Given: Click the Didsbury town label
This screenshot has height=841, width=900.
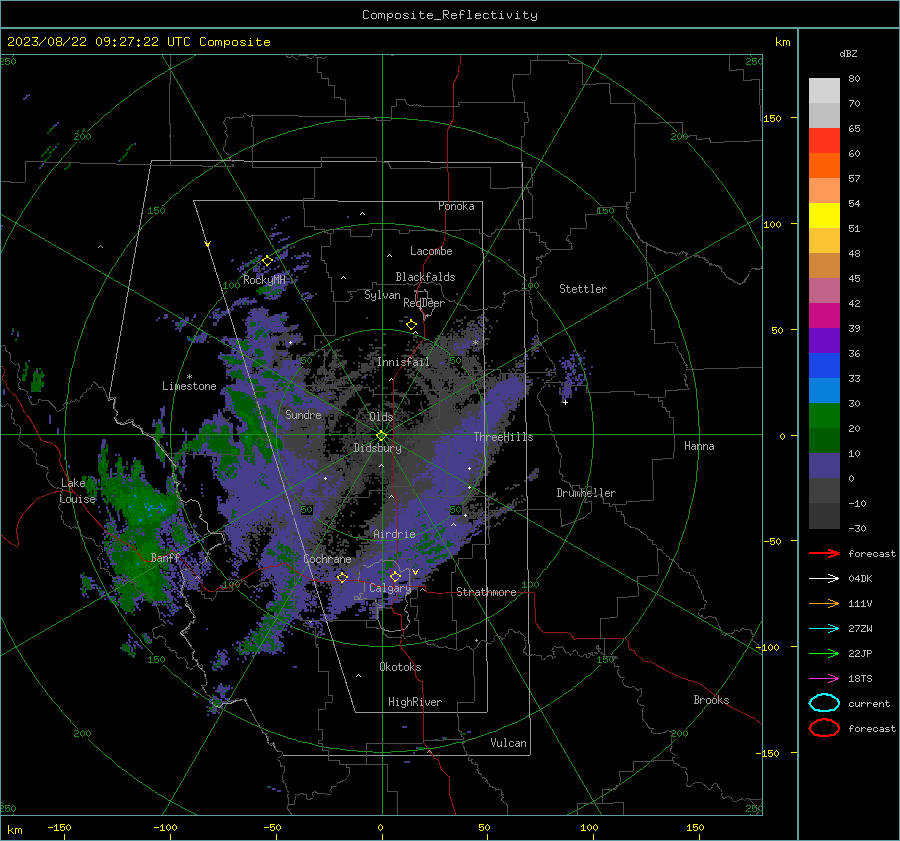Looking at the screenshot, I should point(377,448).
